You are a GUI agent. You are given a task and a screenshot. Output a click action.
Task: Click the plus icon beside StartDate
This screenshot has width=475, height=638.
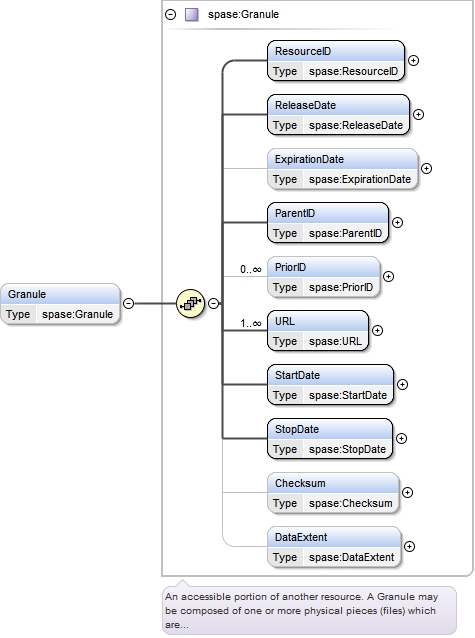402,385
